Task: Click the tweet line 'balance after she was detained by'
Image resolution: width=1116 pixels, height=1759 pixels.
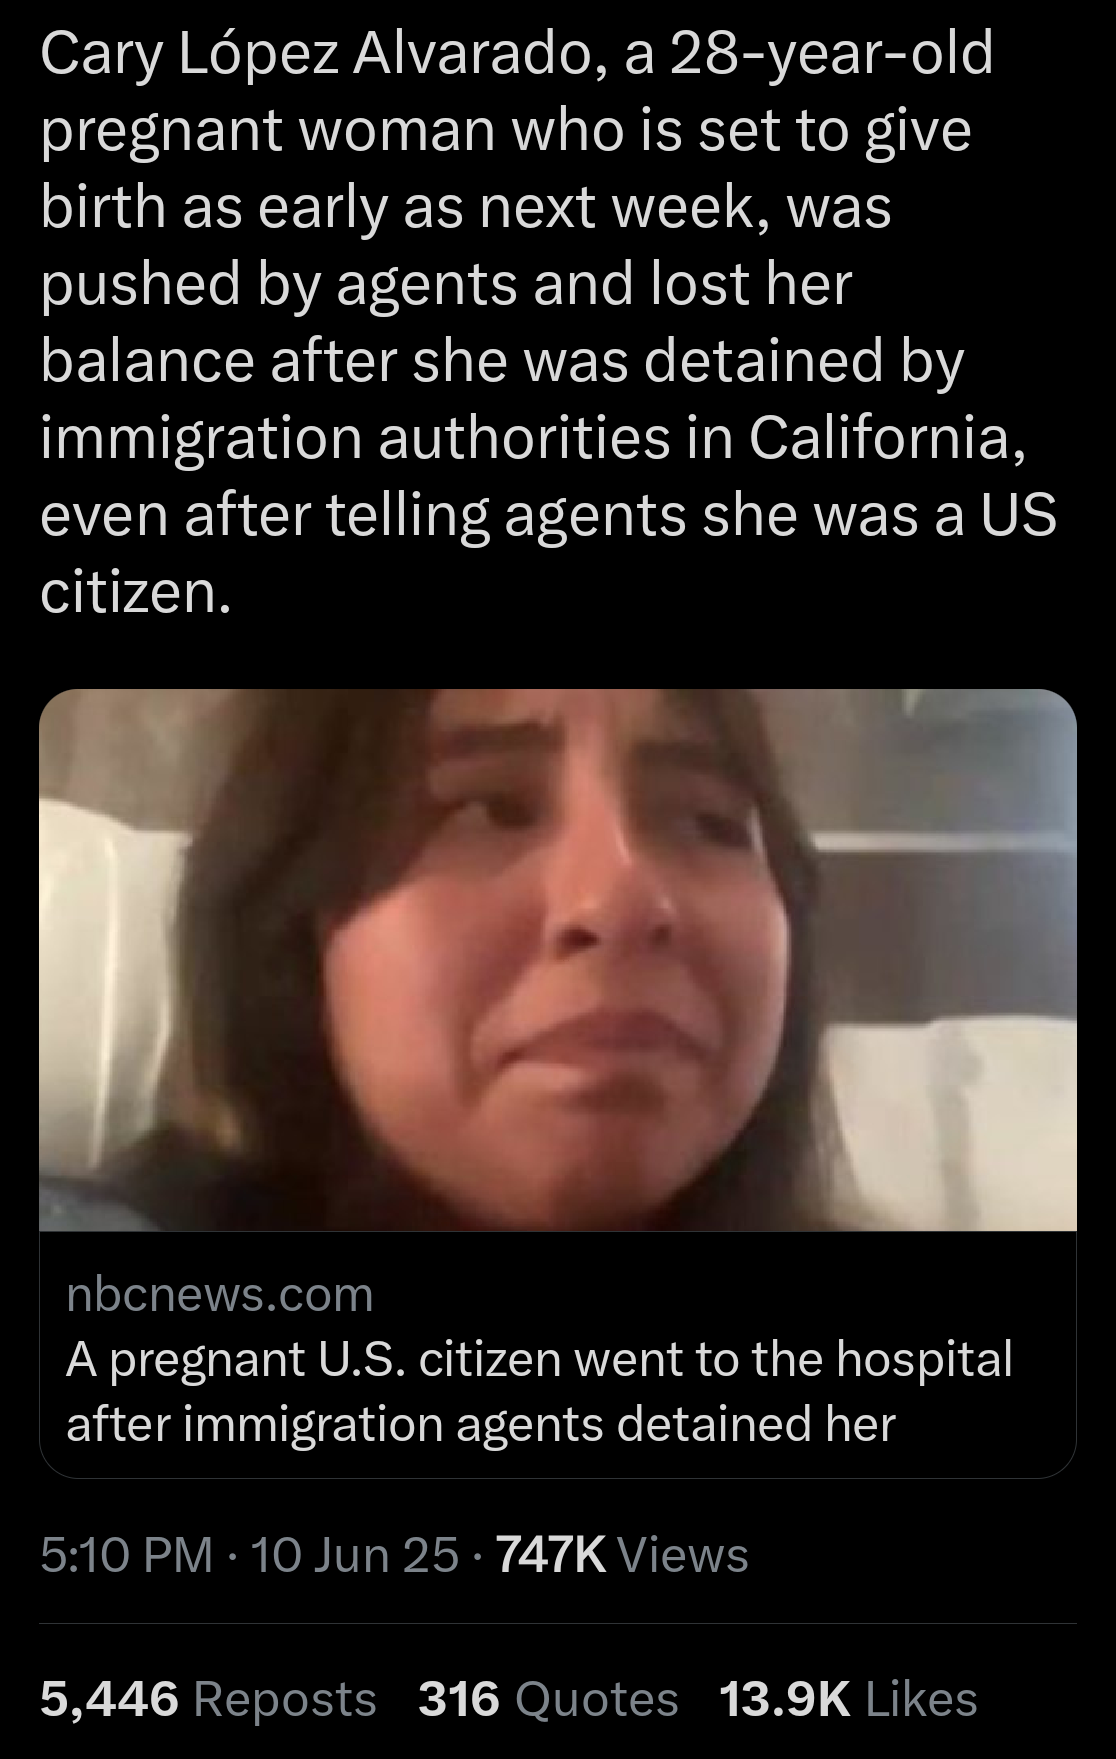Action: [x=502, y=362]
